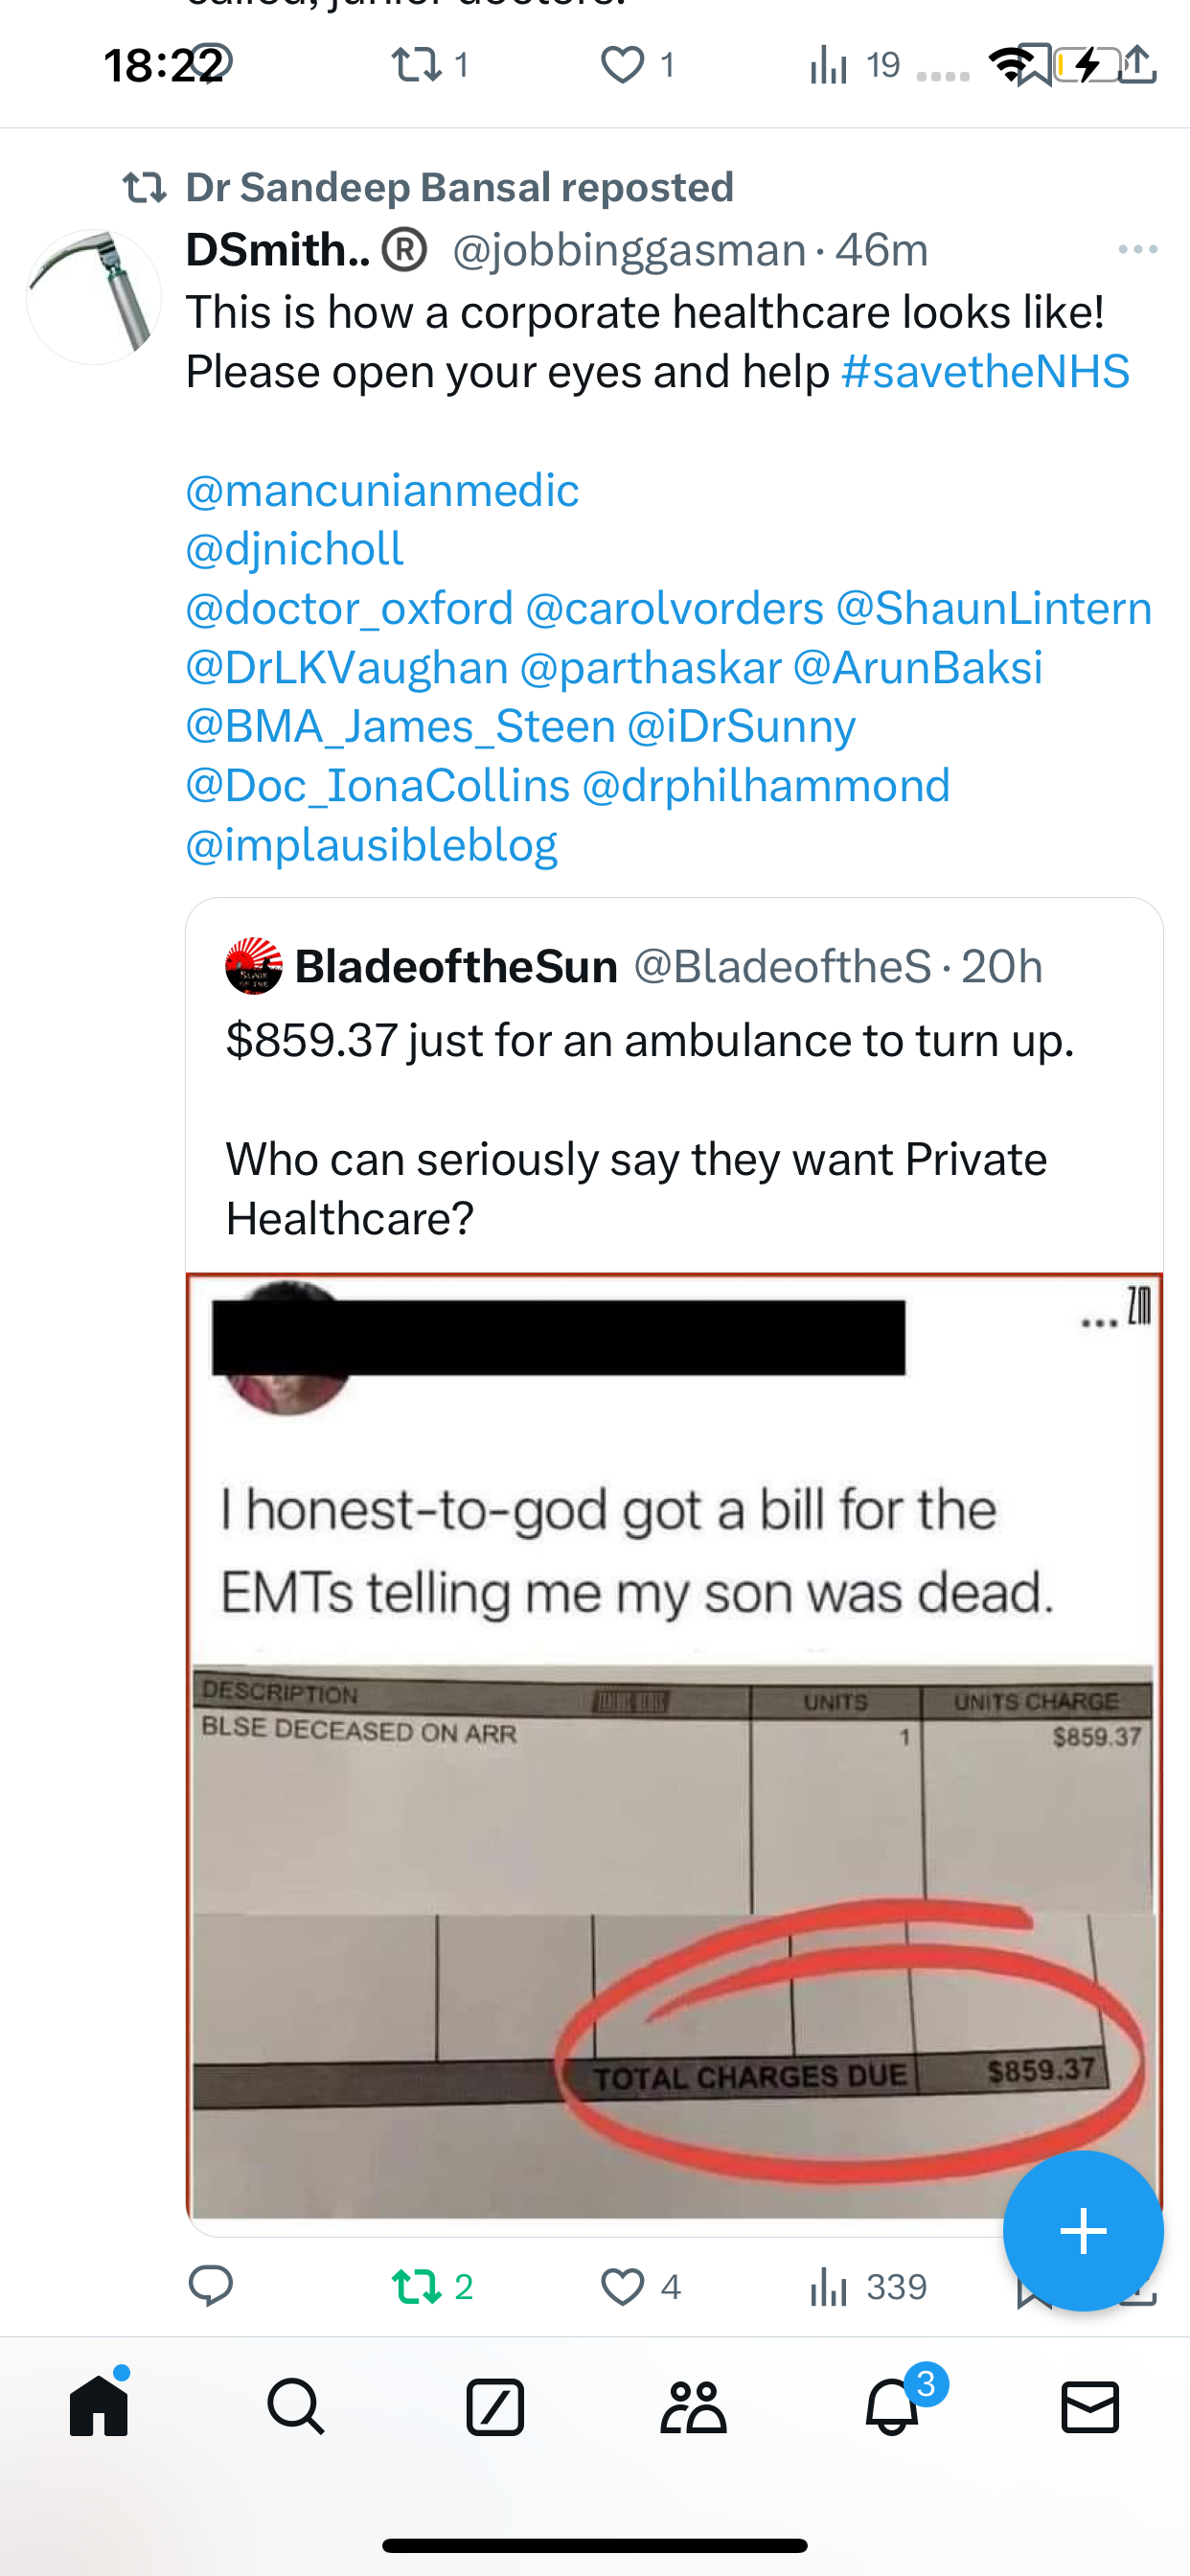
Task: Open the three-dot menu on DSmith's post
Action: point(1138,249)
